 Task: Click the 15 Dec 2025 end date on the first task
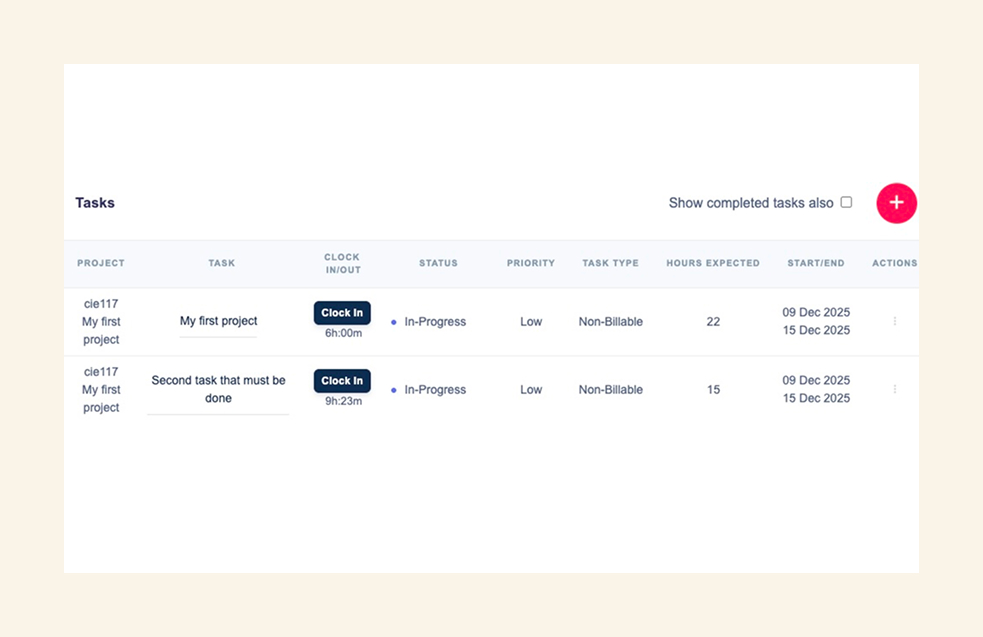815,330
